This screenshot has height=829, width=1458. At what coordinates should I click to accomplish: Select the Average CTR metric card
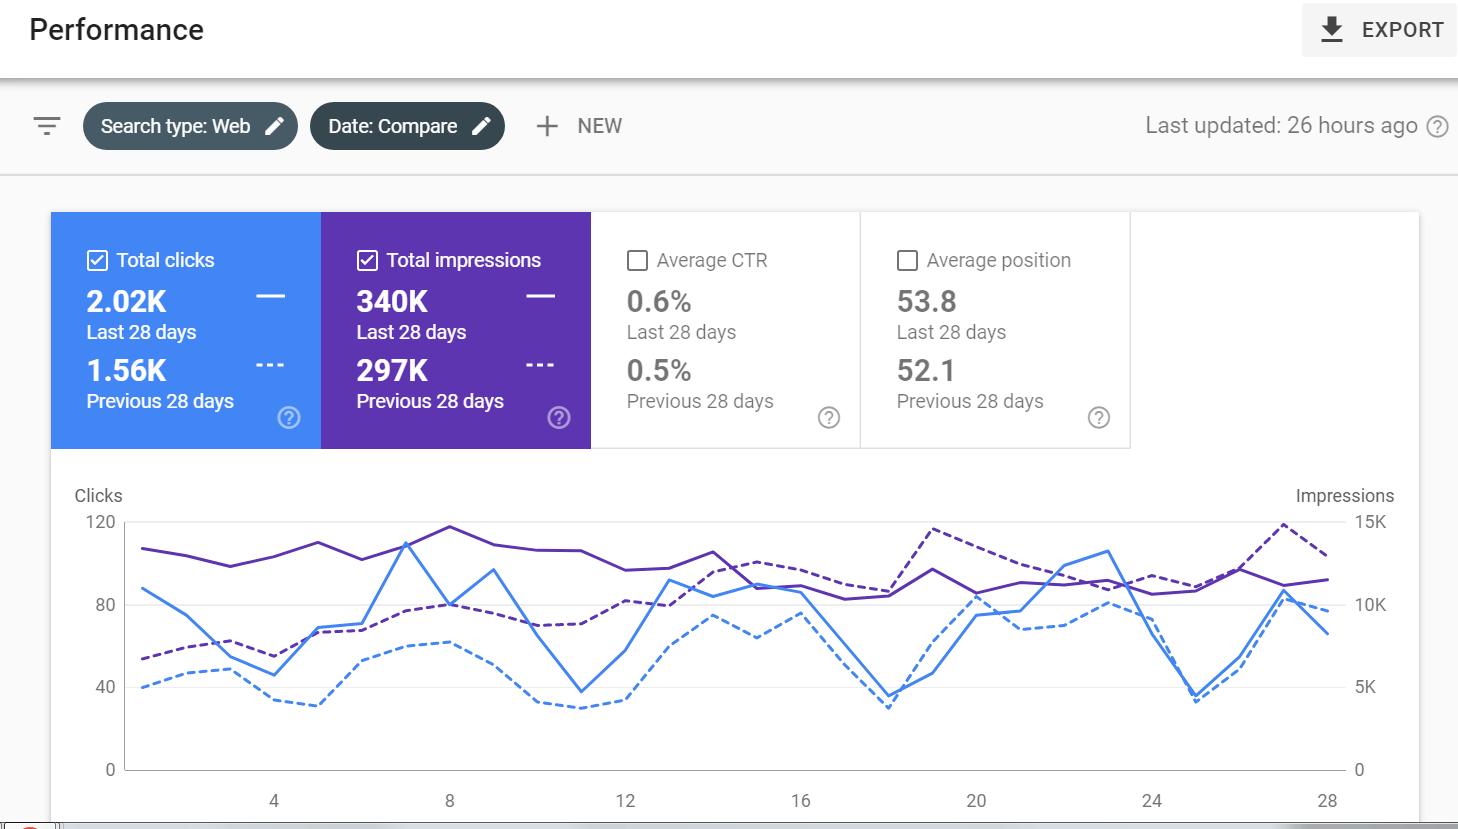click(725, 330)
